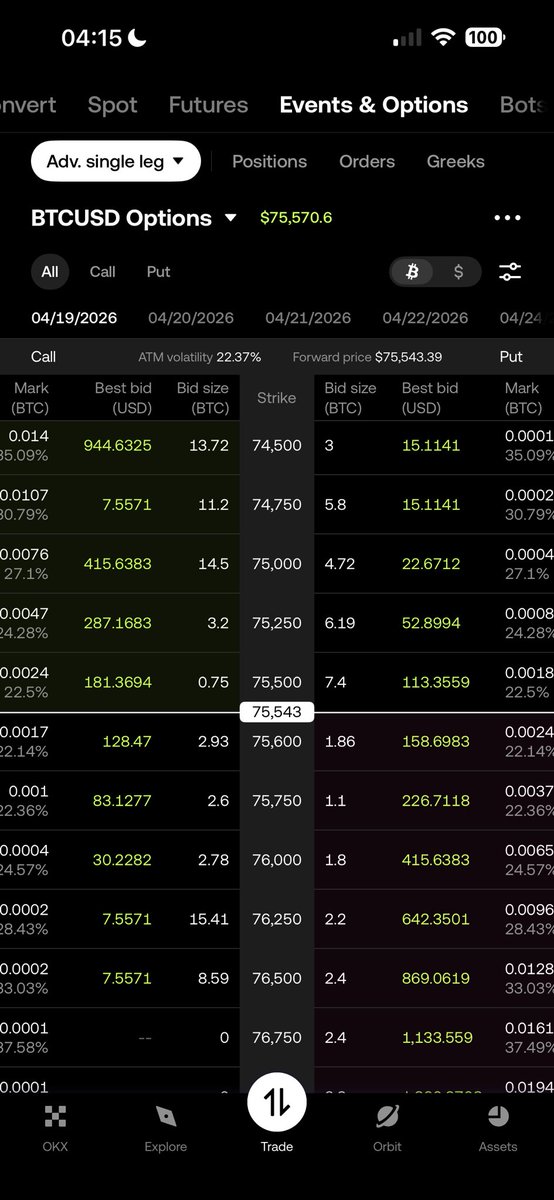This screenshot has height=1200, width=554.
Task: Switch to the Futures tab
Action: click(208, 105)
